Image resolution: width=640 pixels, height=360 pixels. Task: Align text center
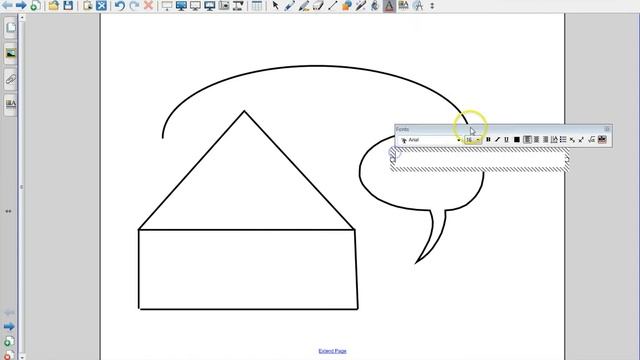[536, 140]
